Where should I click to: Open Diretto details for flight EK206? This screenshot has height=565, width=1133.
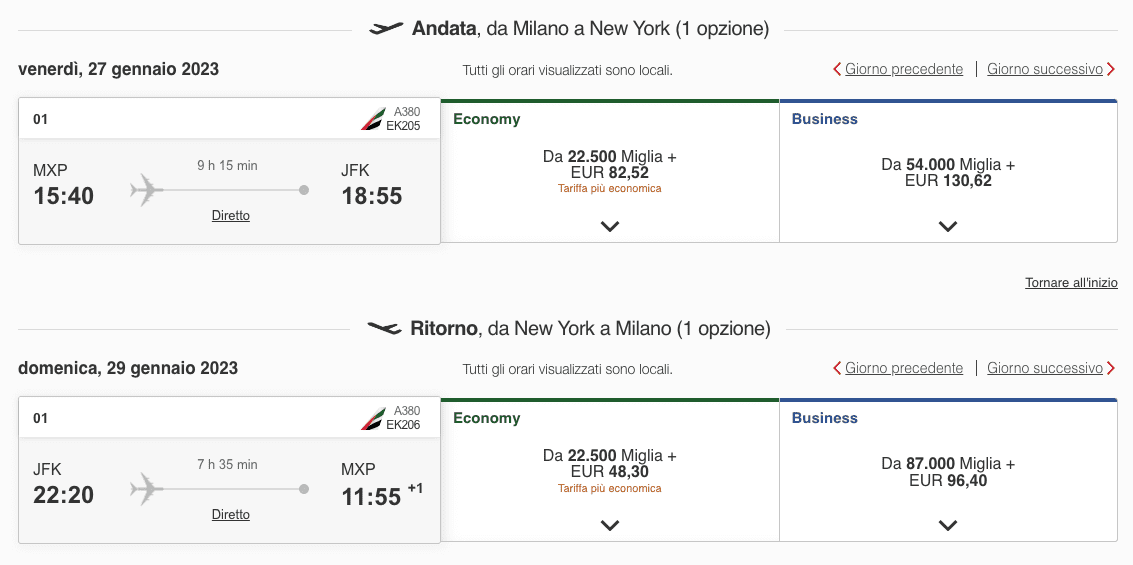[x=231, y=514]
